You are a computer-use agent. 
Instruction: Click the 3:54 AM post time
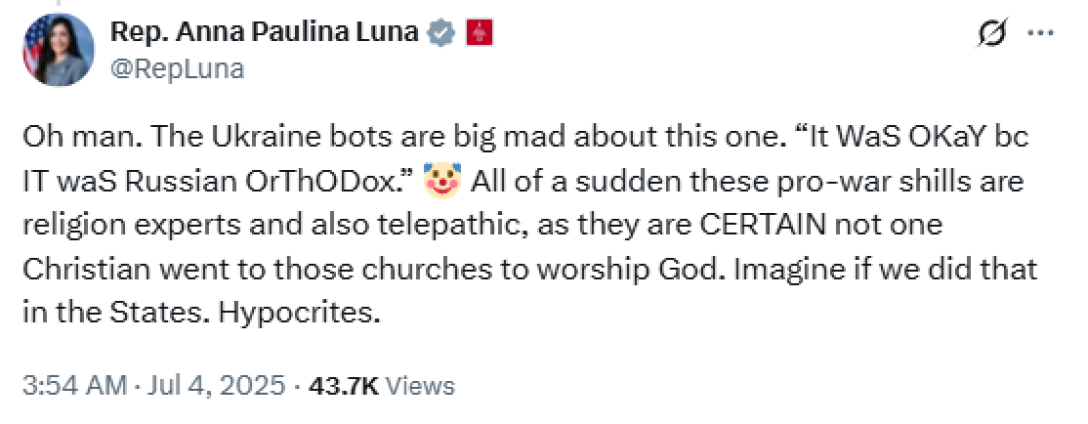(74, 385)
